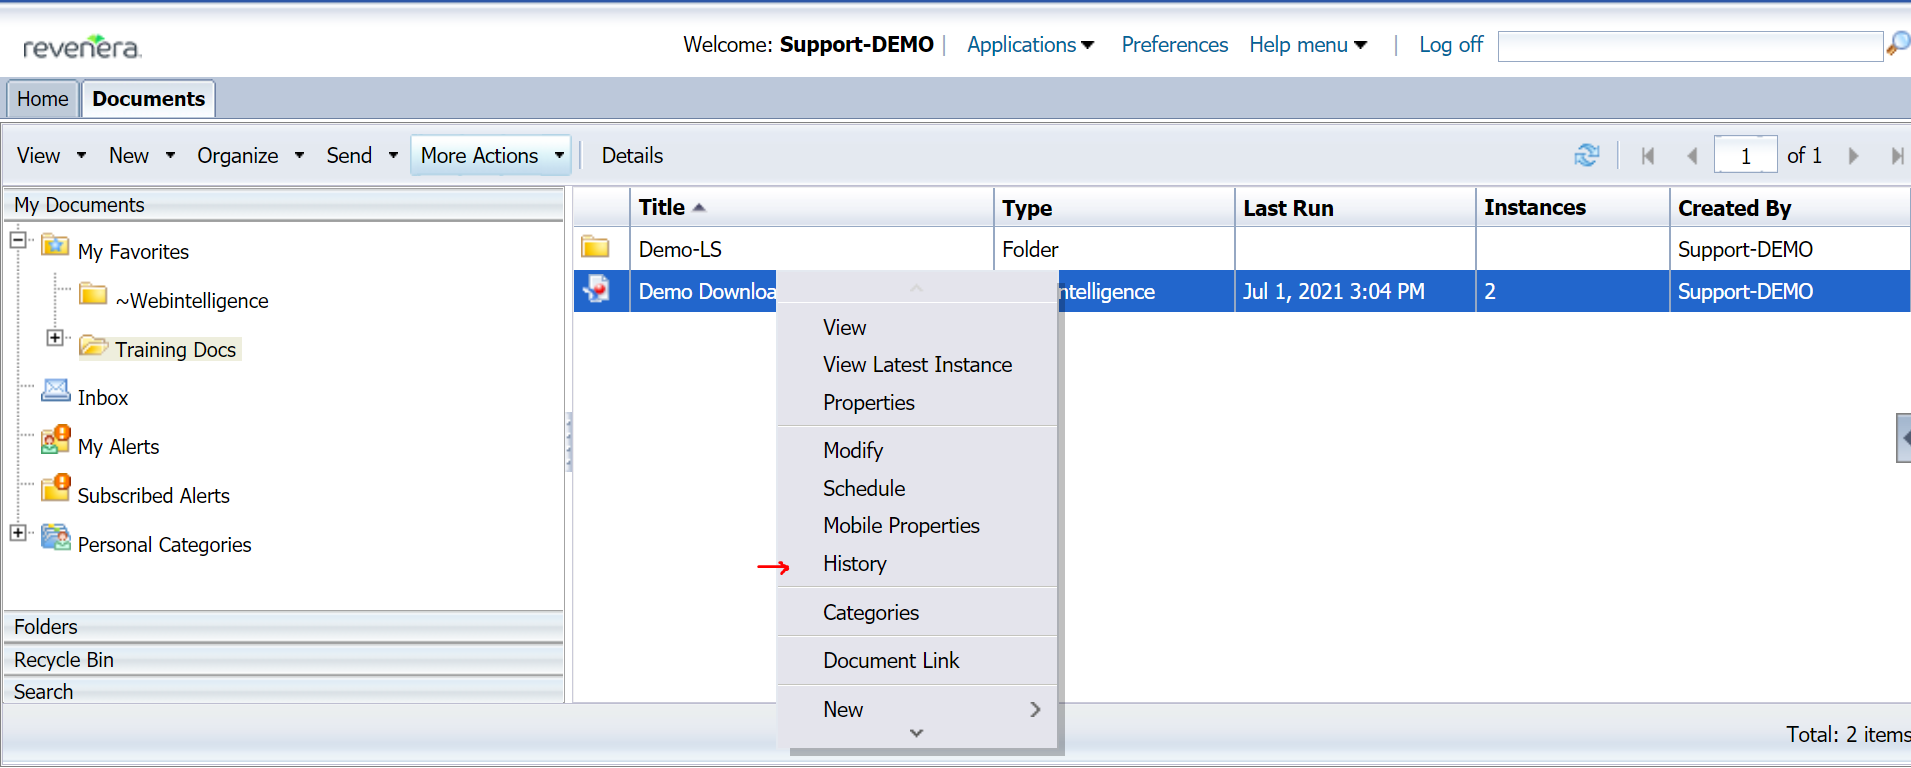Go to first page arrow

[x=1648, y=156]
